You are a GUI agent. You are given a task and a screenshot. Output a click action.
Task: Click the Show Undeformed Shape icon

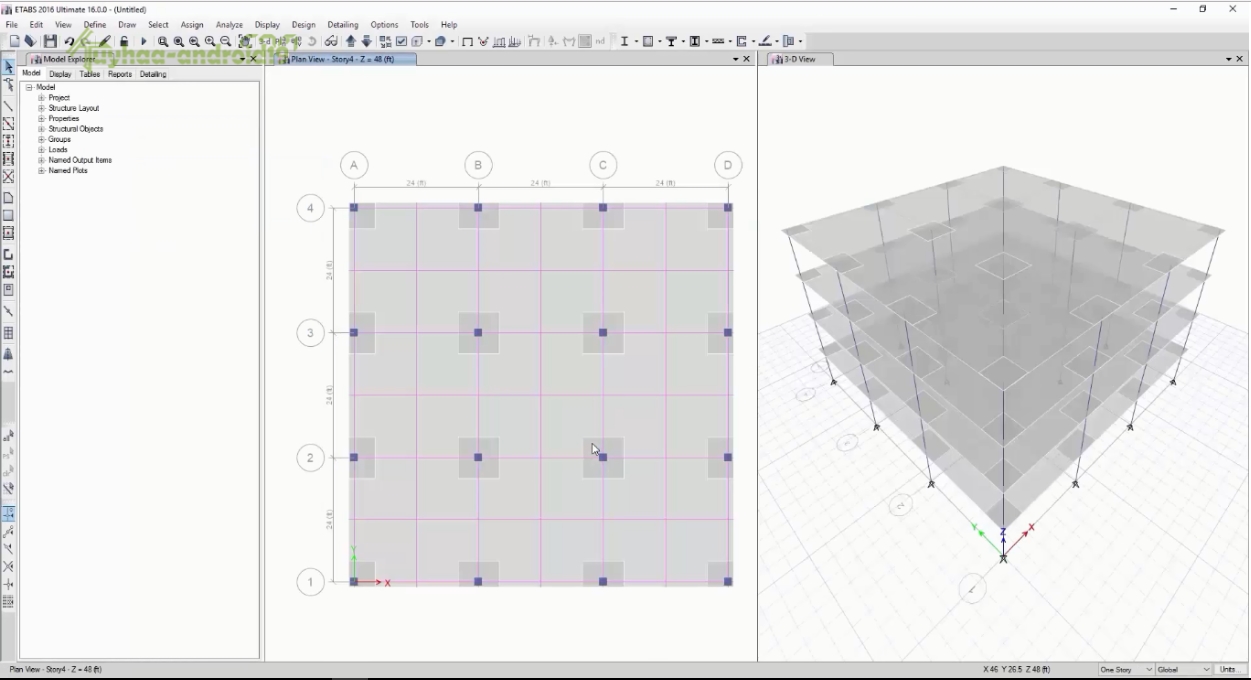tap(467, 41)
